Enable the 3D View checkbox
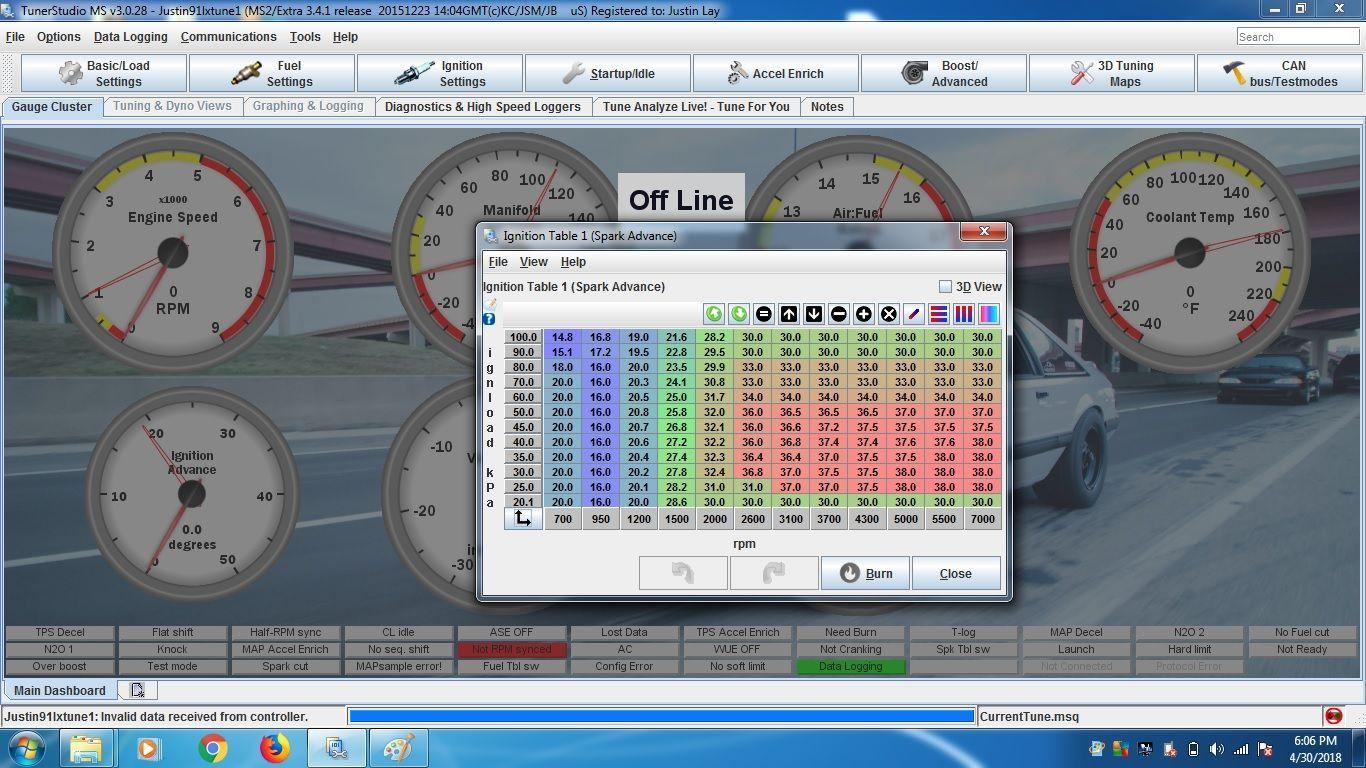1366x768 pixels. pyautogui.click(x=945, y=287)
